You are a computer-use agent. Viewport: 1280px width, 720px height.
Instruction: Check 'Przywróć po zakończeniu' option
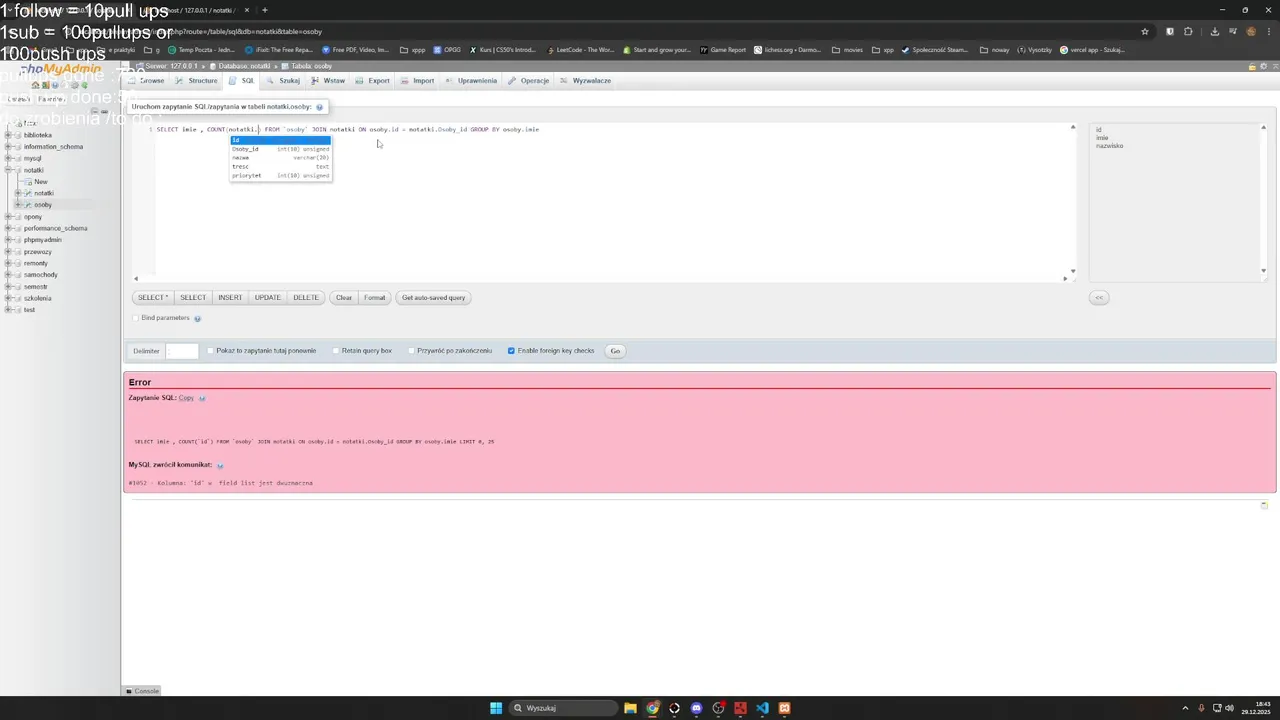pyautogui.click(x=412, y=351)
